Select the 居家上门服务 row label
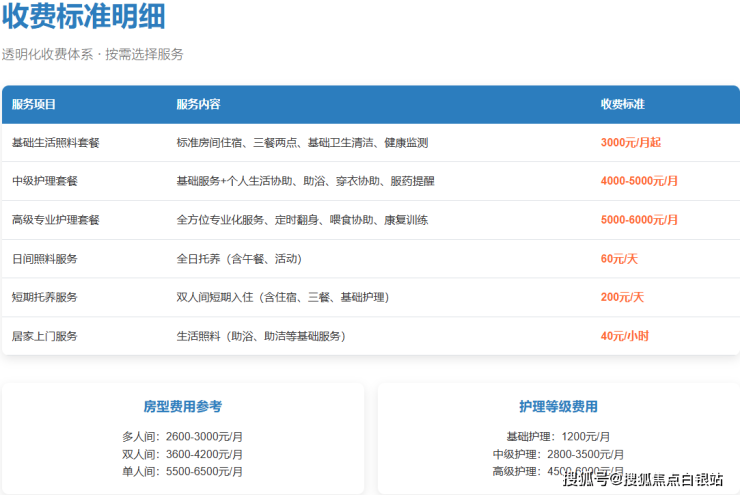The image size is (740, 495). point(45,336)
